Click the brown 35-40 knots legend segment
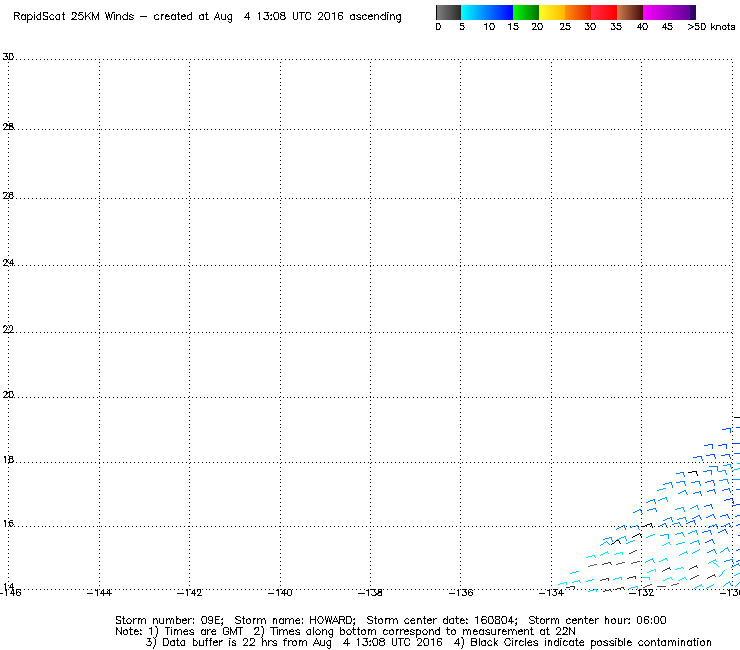The height and width of the screenshot is (650, 740). (630, 12)
